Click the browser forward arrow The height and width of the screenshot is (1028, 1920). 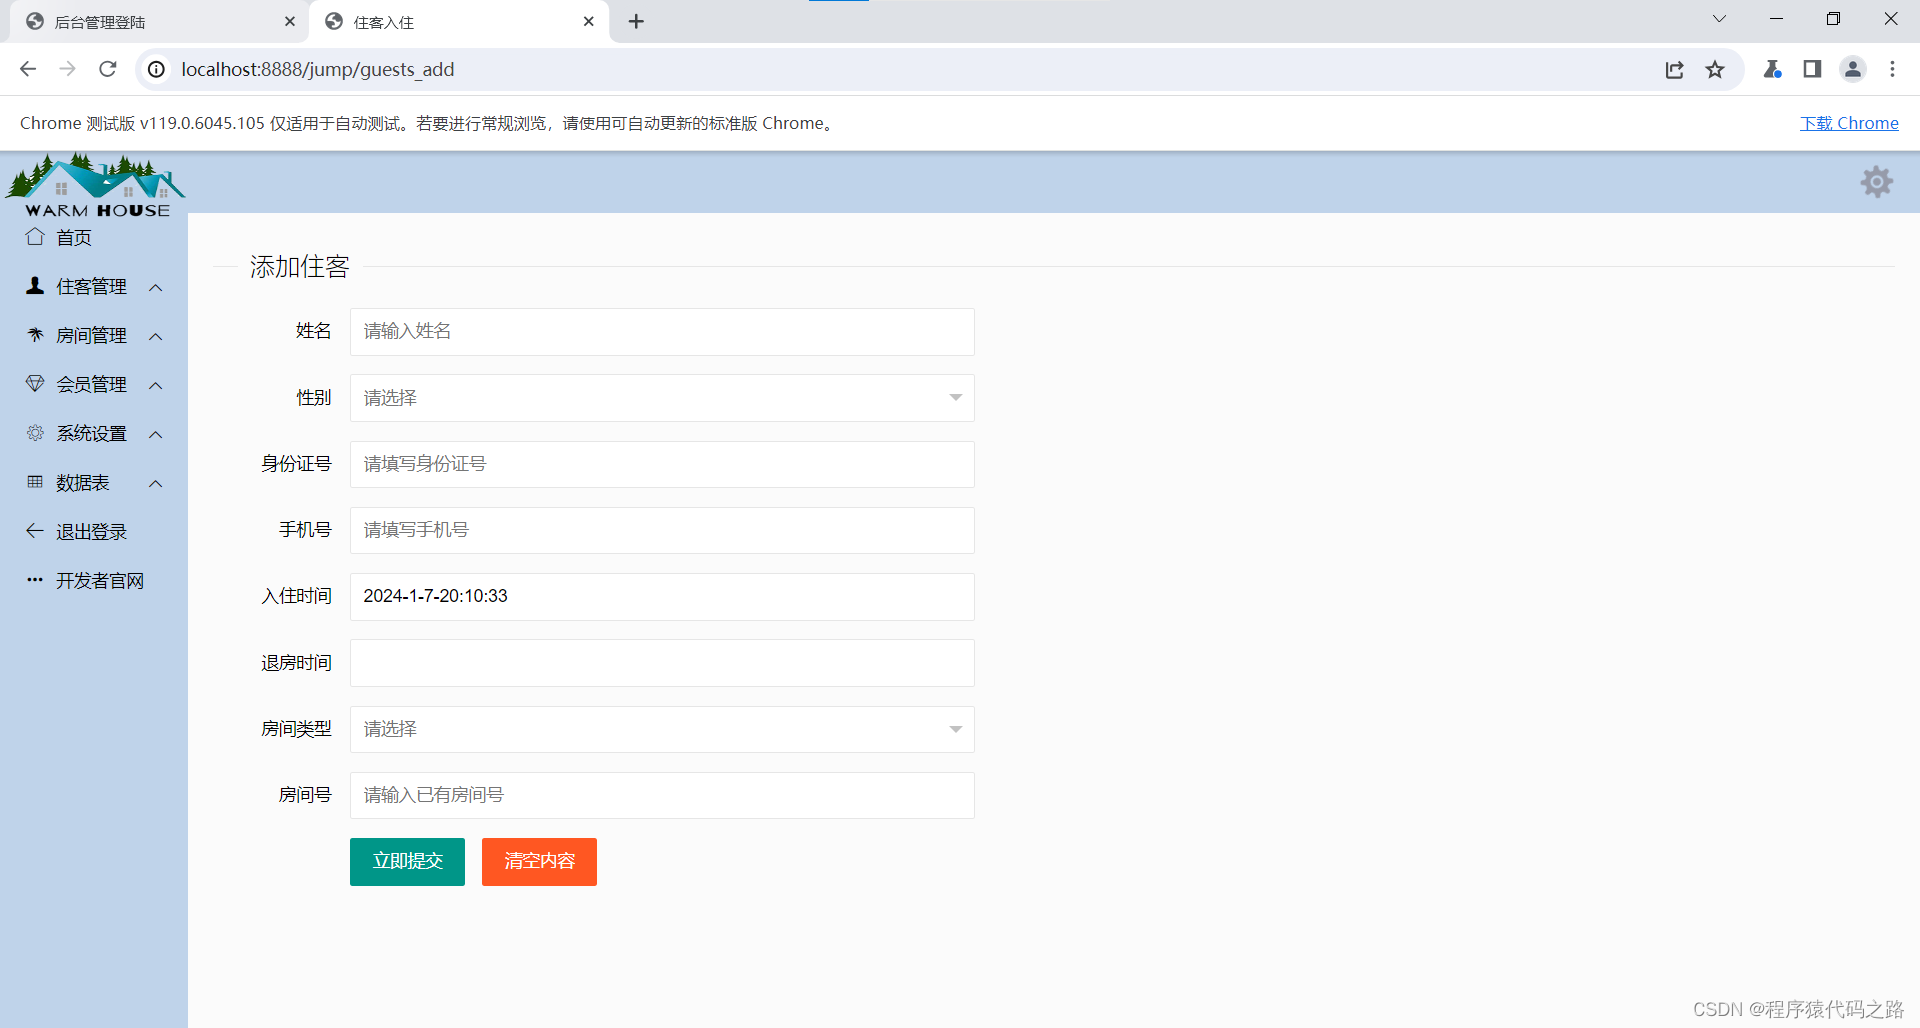[x=68, y=69]
